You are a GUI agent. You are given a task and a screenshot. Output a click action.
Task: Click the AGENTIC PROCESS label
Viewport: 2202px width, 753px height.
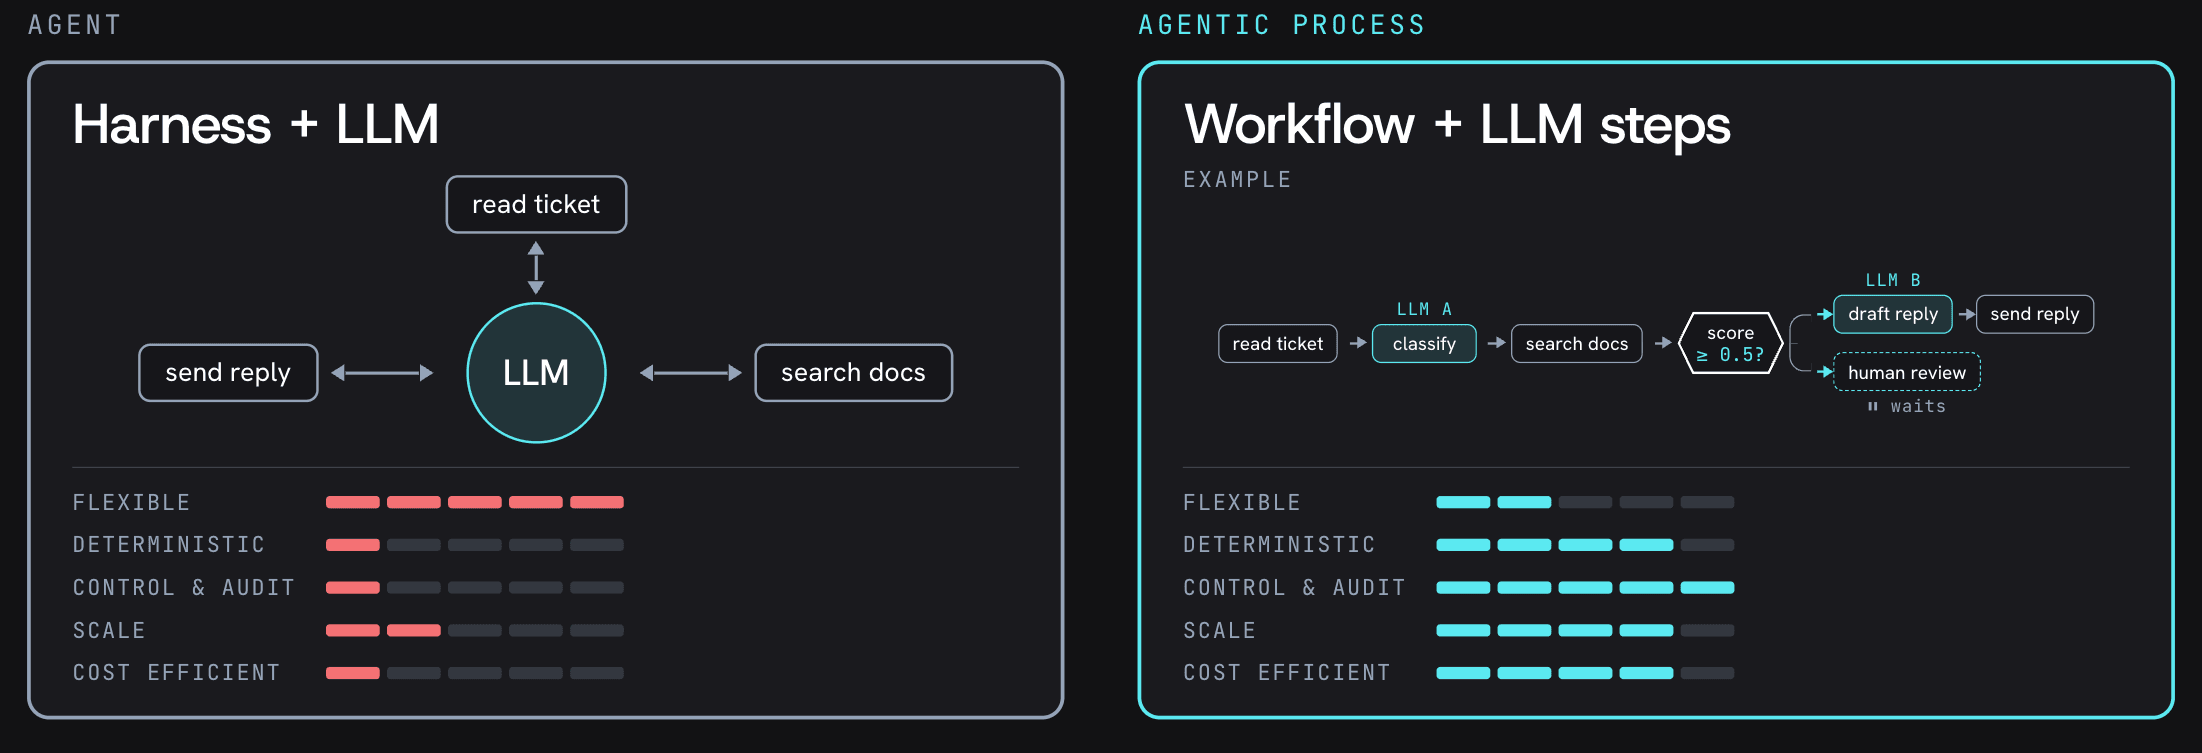pos(1281,25)
